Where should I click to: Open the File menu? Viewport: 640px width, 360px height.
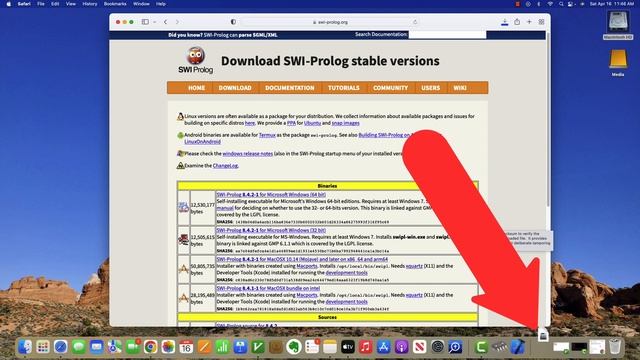[x=41, y=4]
